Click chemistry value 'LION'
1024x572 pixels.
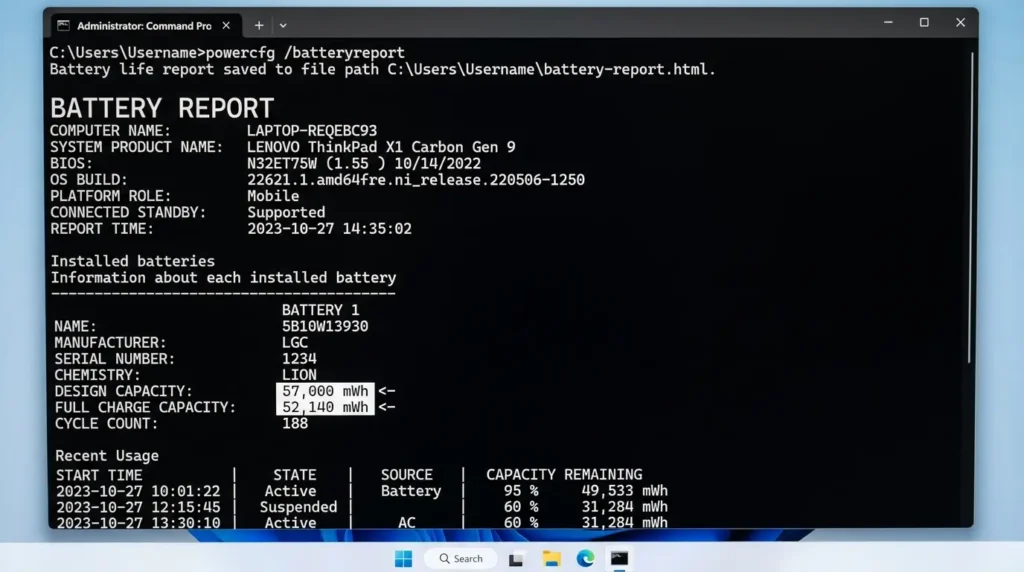click(299, 375)
